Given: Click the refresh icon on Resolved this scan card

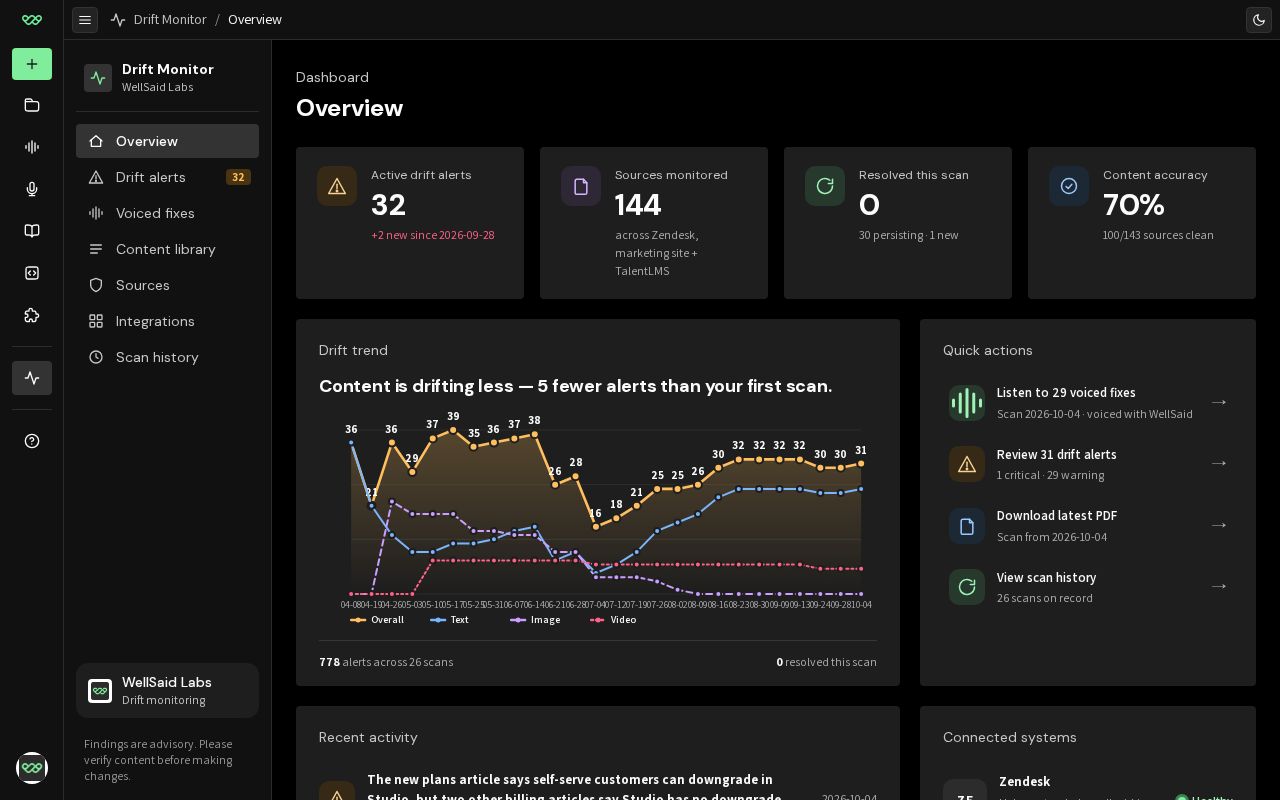Looking at the screenshot, I should point(825,186).
